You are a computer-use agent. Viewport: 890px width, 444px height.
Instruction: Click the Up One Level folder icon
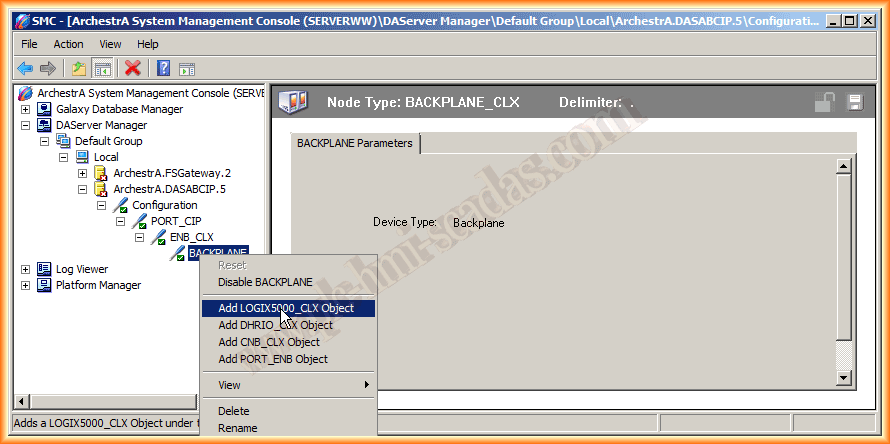point(78,68)
